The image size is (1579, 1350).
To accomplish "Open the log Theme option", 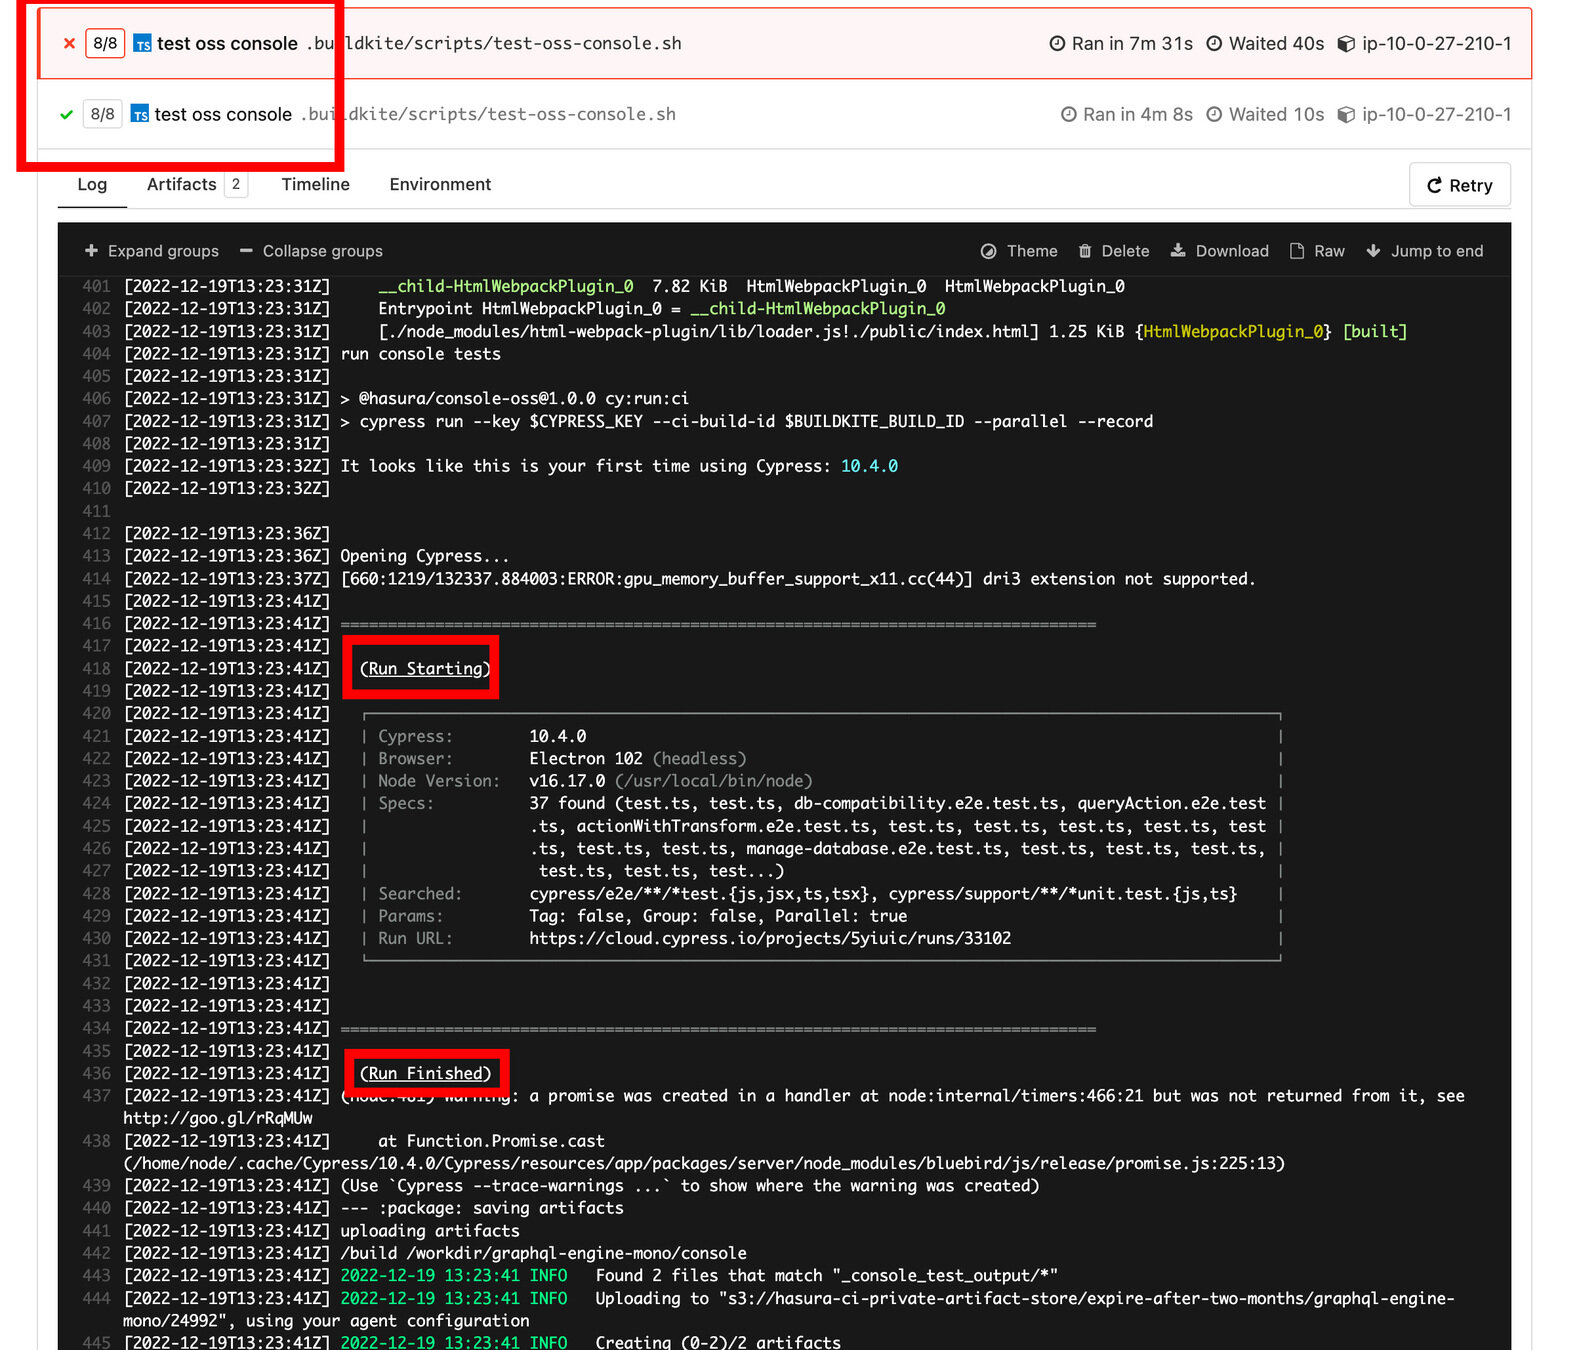I will point(1019,251).
